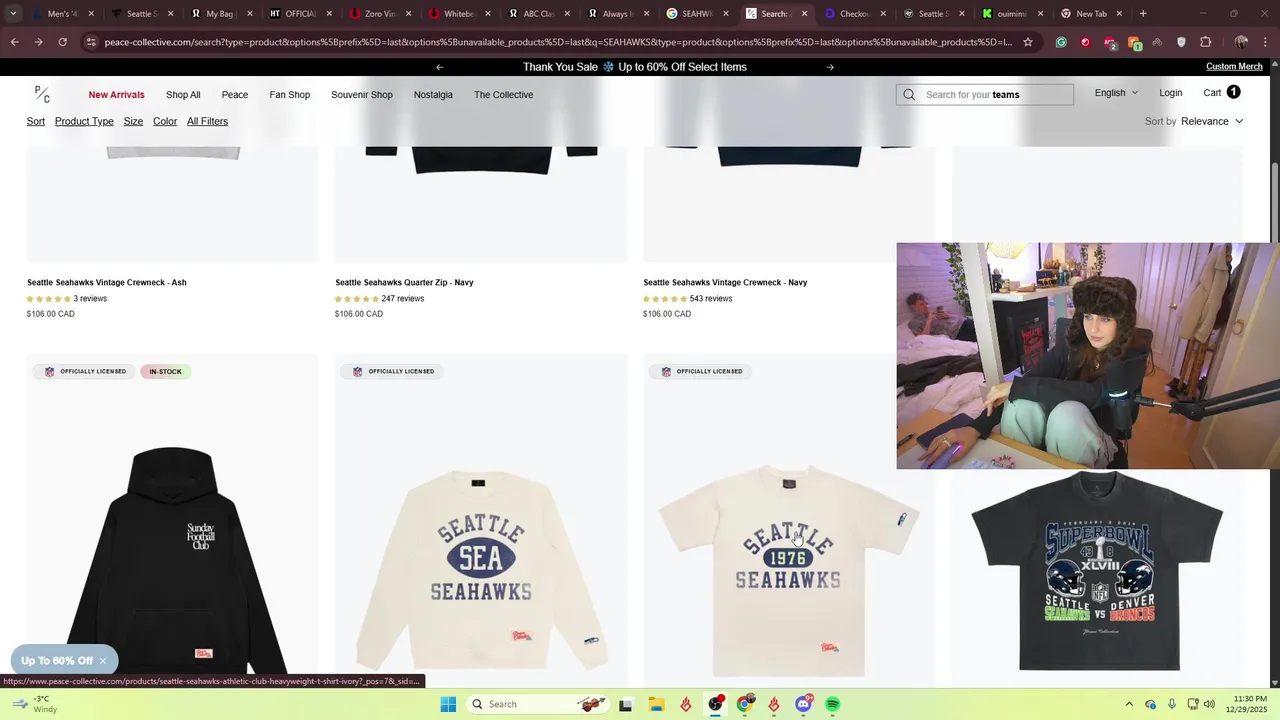The image size is (1280, 720).
Task: Go to next announcement banner arrow
Action: tap(830, 67)
